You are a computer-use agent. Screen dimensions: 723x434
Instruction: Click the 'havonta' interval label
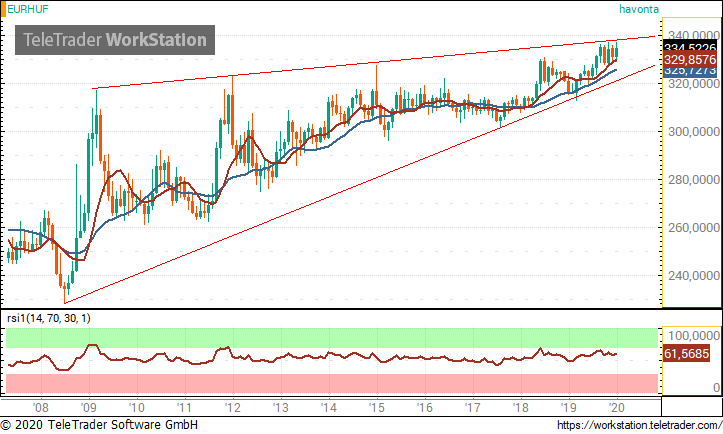639,9
